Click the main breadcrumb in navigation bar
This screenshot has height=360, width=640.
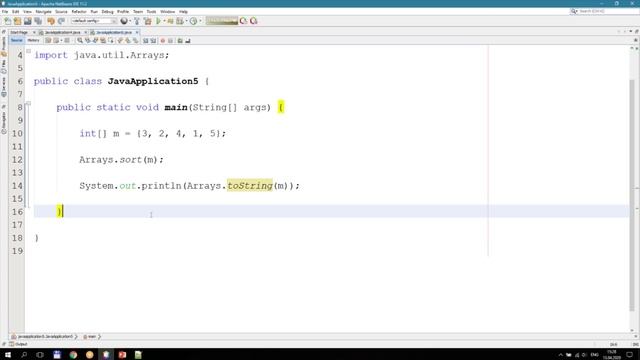(x=91, y=337)
